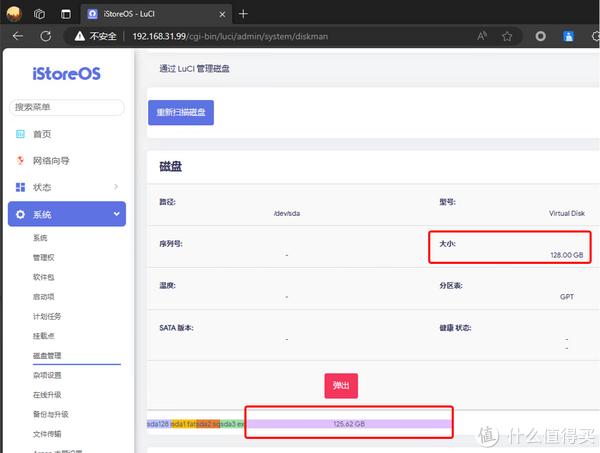The width and height of the screenshot is (600, 453).
Task: Toggle the vertical tabs icon
Action: pyautogui.click(x=66, y=14)
